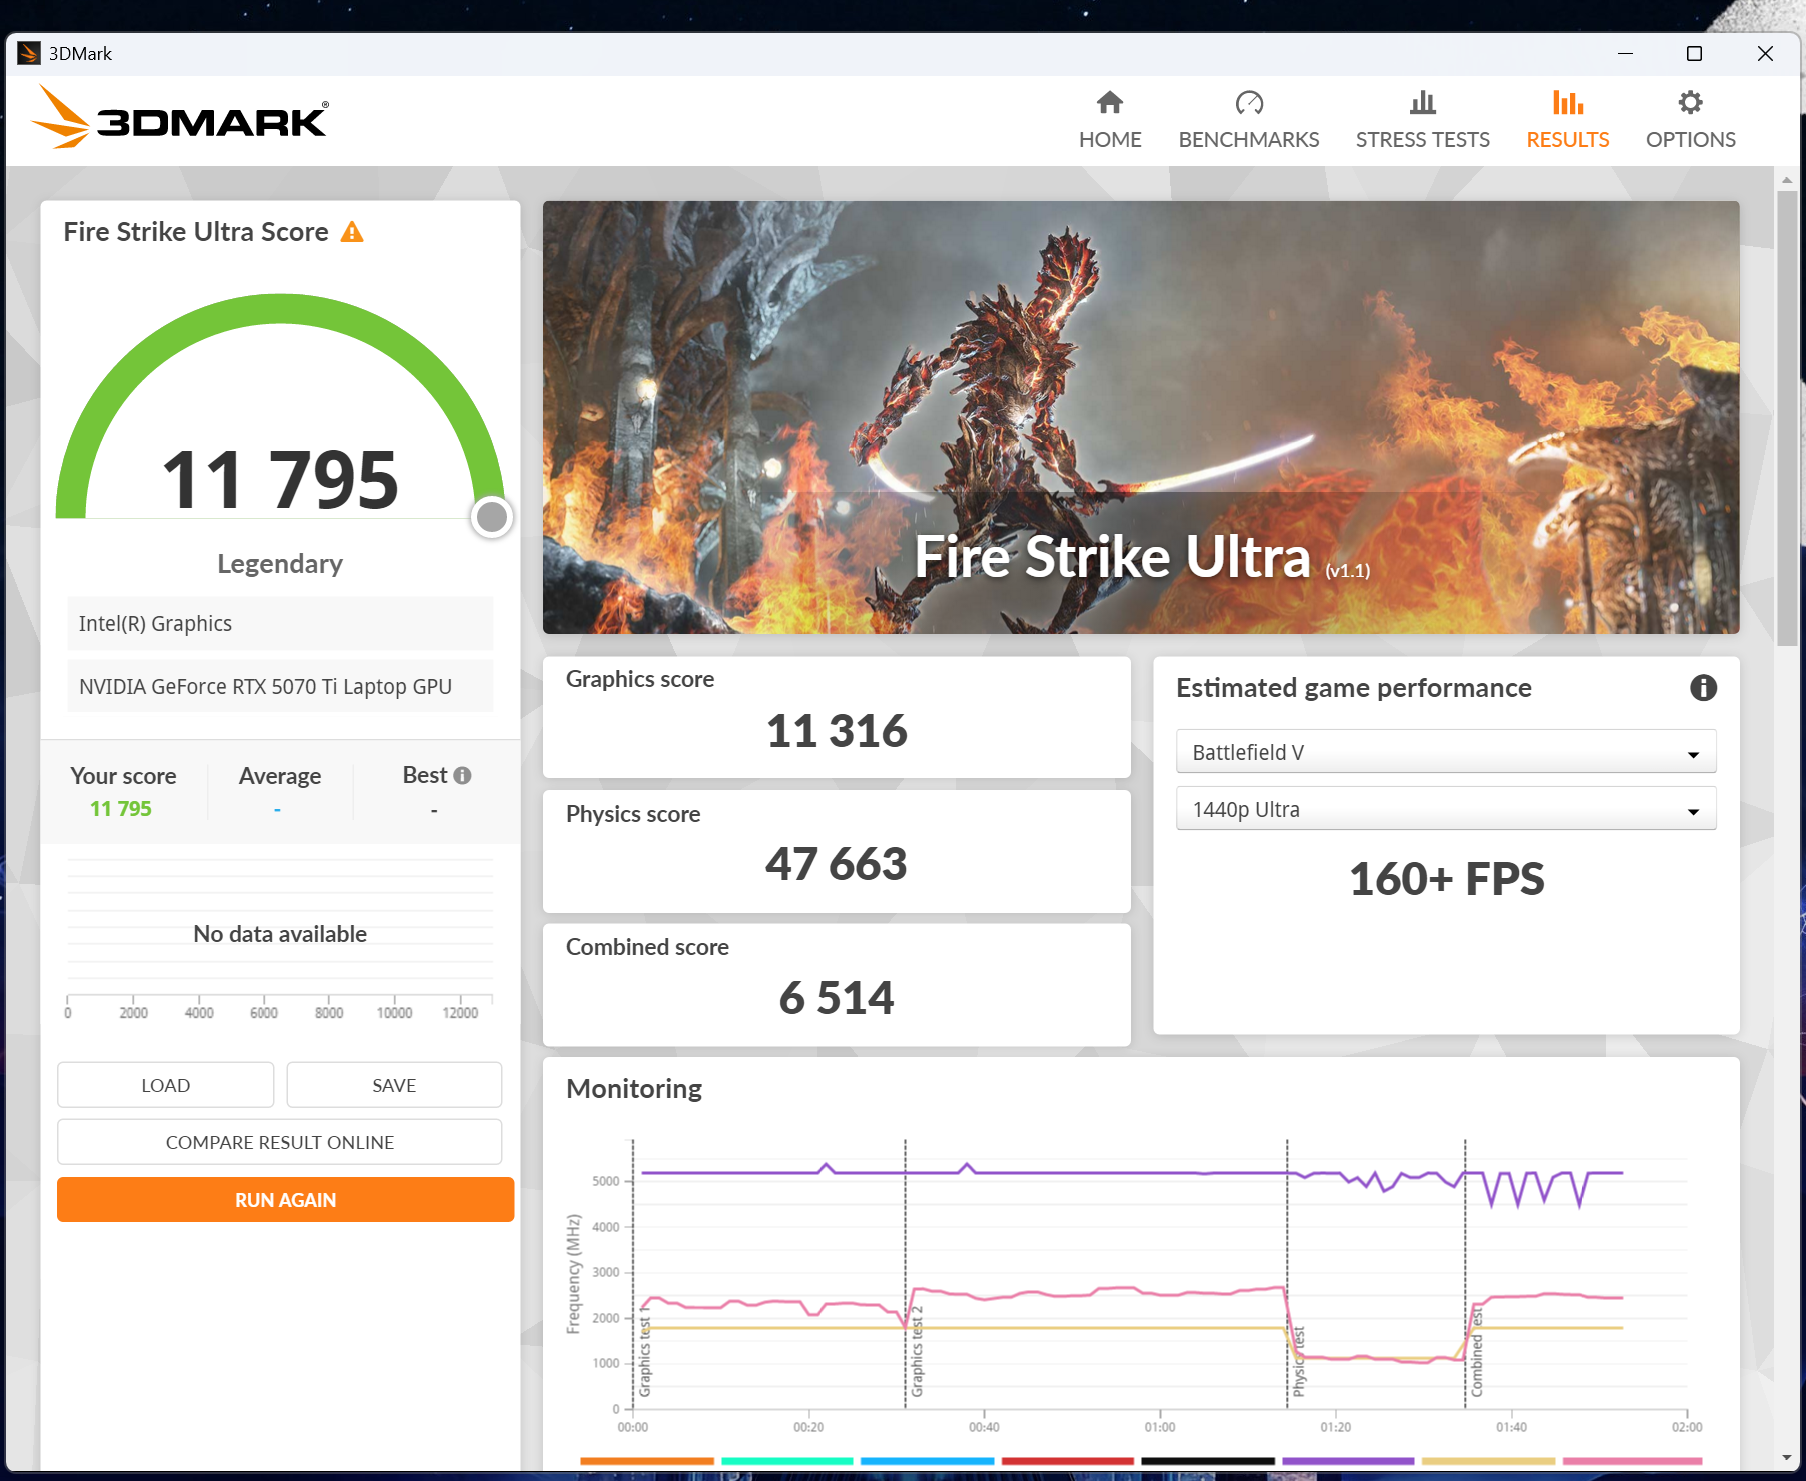Viewport: 1806px width, 1481px height.
Task: Click the light blue monitoring legend swatch
Action: click(927, 1461)
